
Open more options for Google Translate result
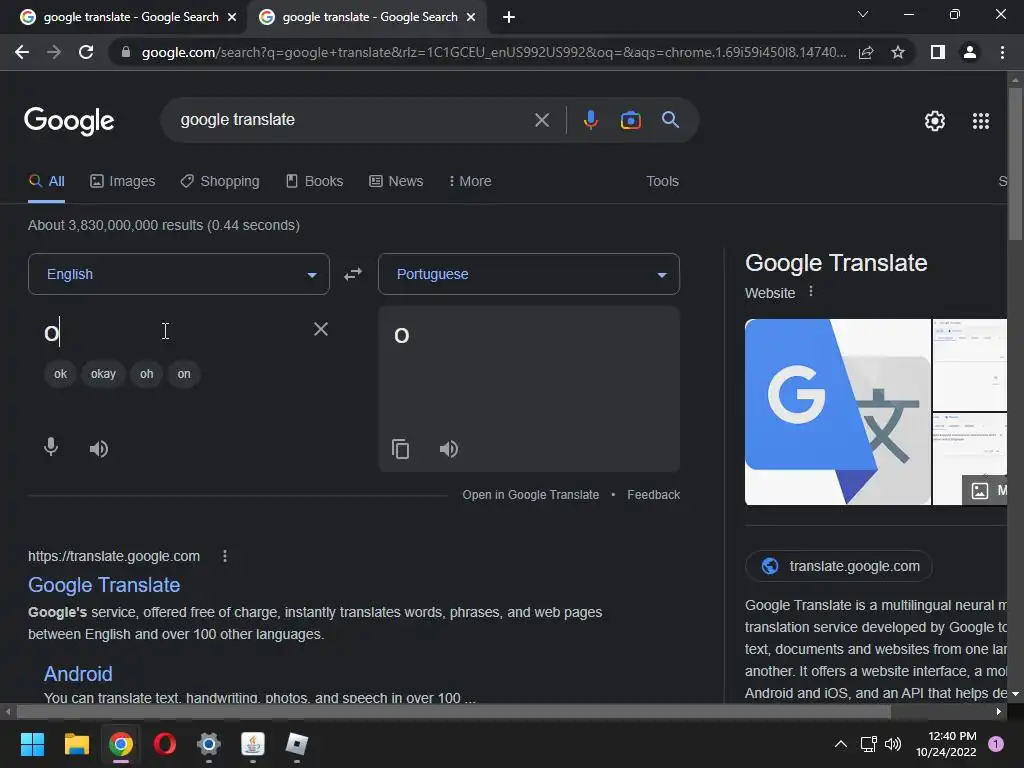click(225, 556)
